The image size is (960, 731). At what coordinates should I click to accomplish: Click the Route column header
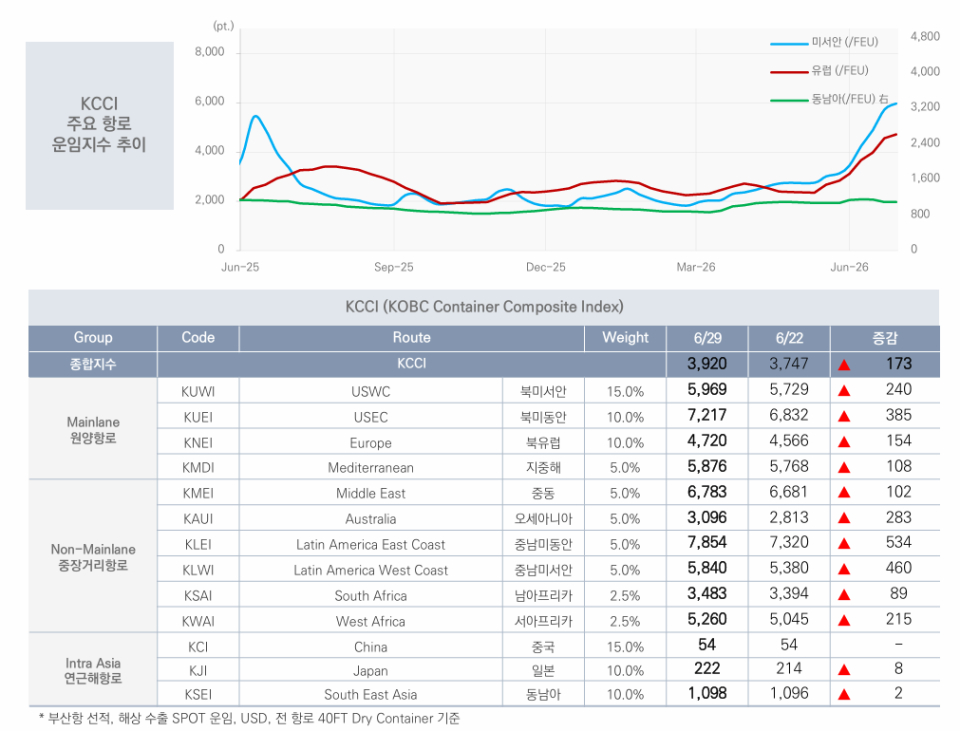pos(411,338)
